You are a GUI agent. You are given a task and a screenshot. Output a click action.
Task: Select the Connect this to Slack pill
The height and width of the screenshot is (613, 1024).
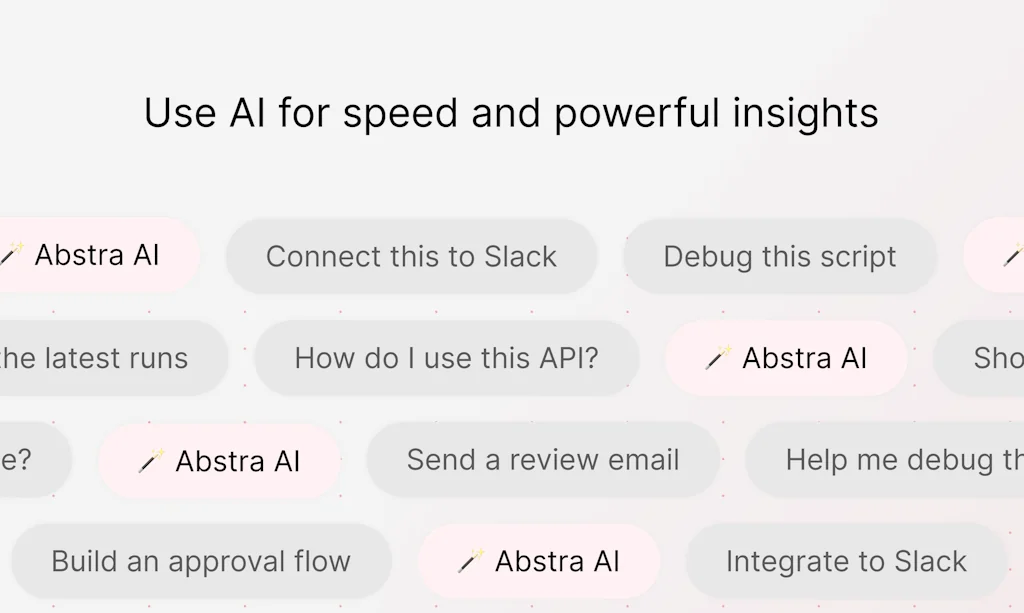point(412,256)
